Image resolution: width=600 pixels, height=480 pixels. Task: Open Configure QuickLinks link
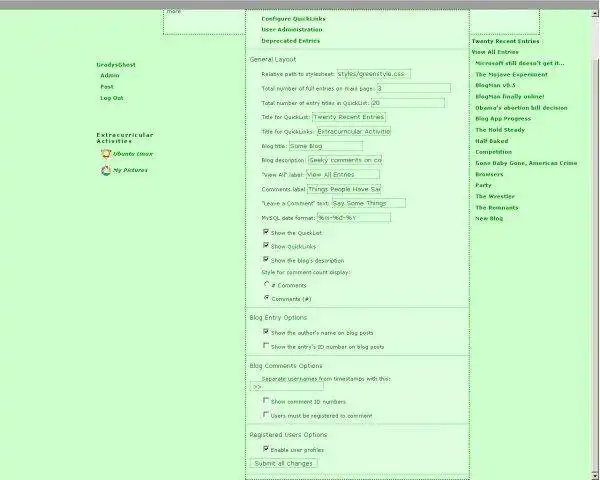[x=293, y=19]
